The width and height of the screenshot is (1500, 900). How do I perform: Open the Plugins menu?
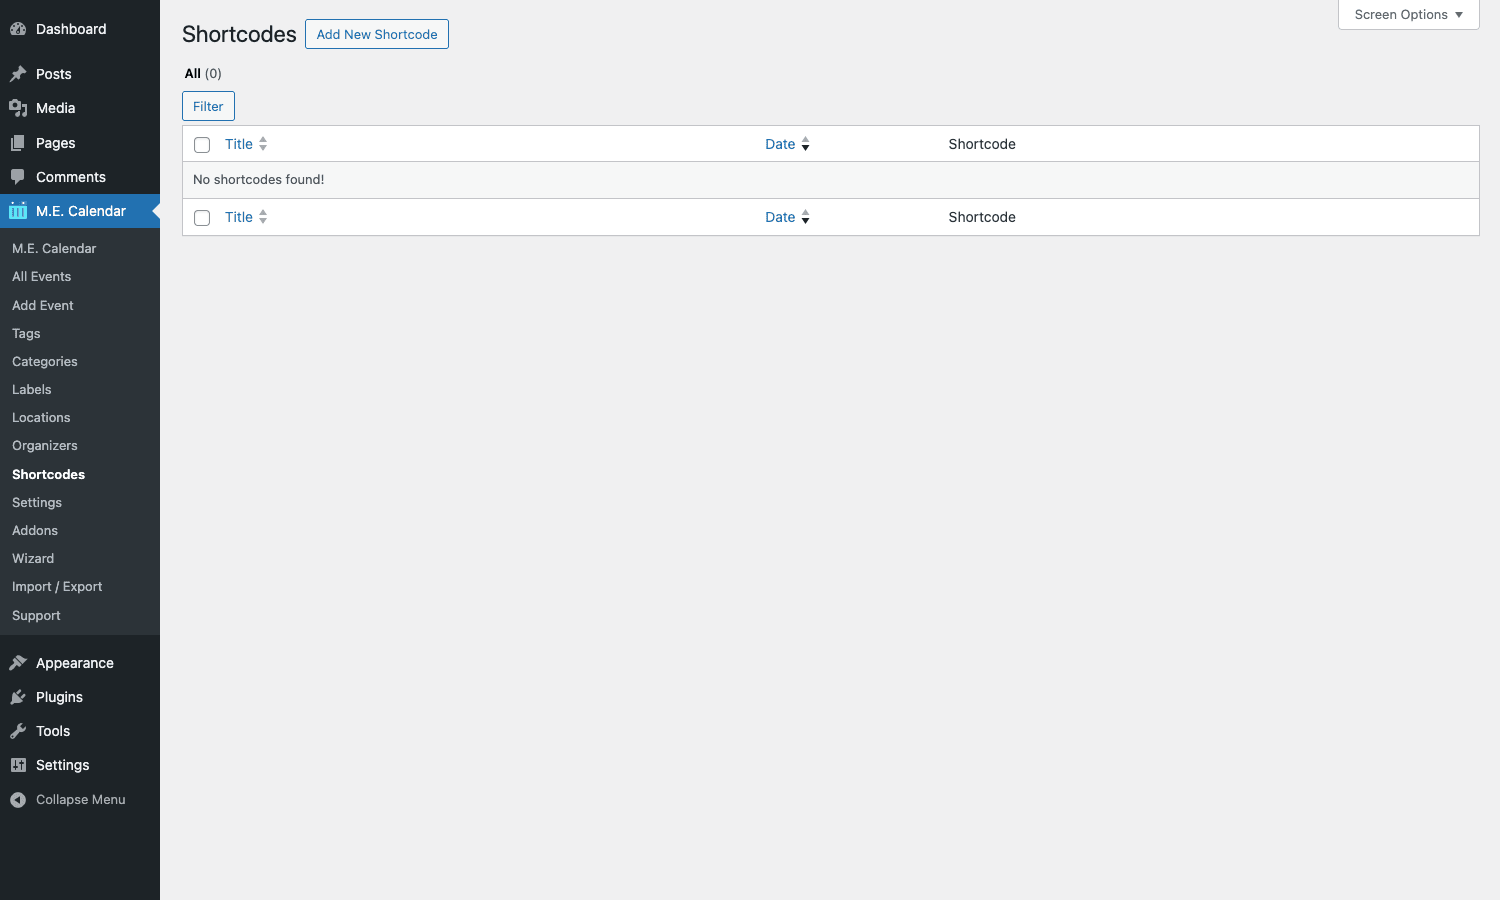click(x=80, y=697)
